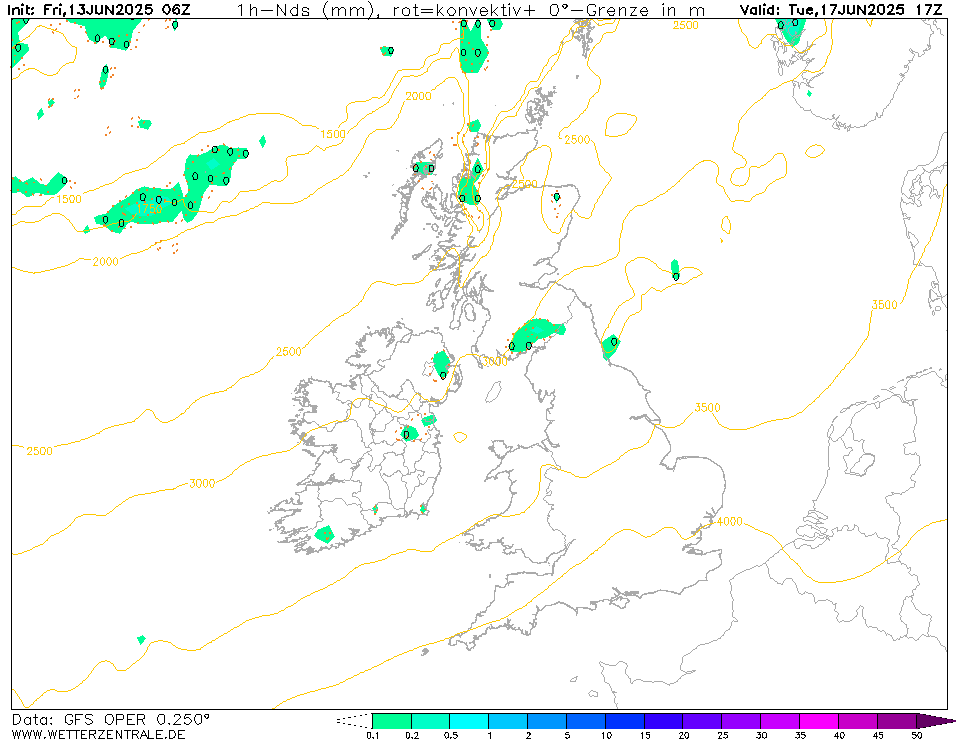Screen dimensions: 959x741
Task: Select the 10–15 mm legend swatch
Action: click(624, 721)
